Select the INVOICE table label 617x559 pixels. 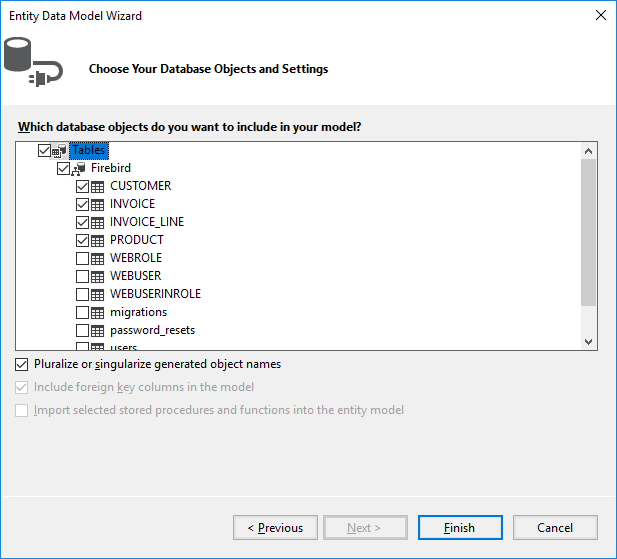click(132, 204)
